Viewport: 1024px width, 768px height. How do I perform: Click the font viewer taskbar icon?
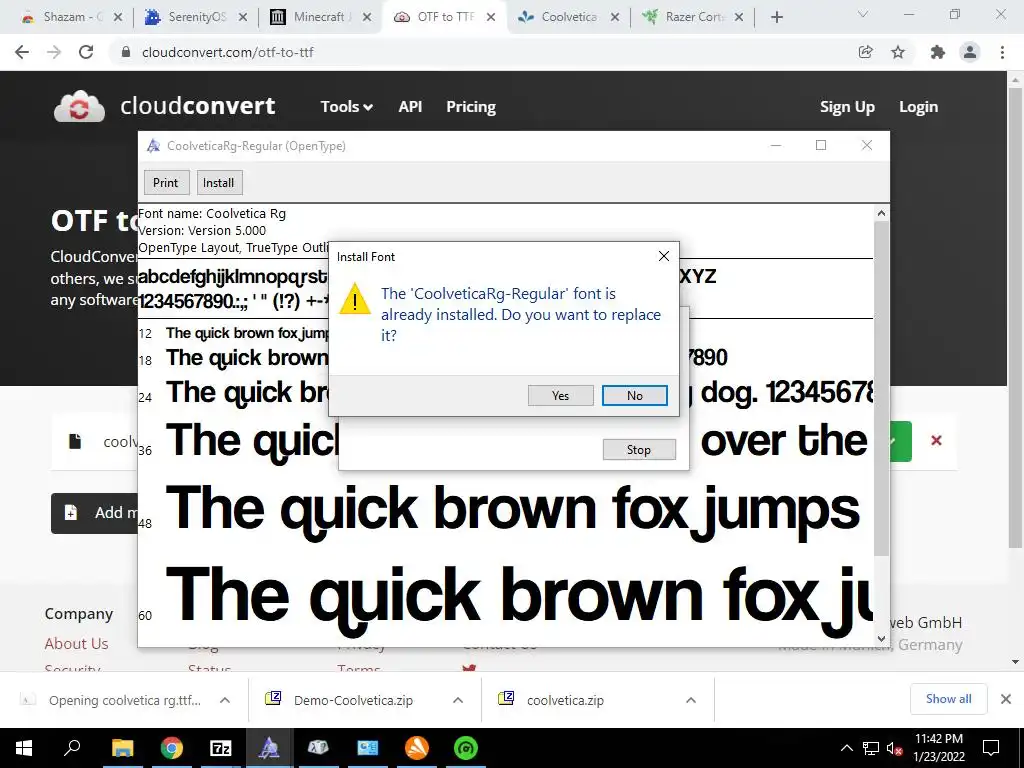click(269, 748)
